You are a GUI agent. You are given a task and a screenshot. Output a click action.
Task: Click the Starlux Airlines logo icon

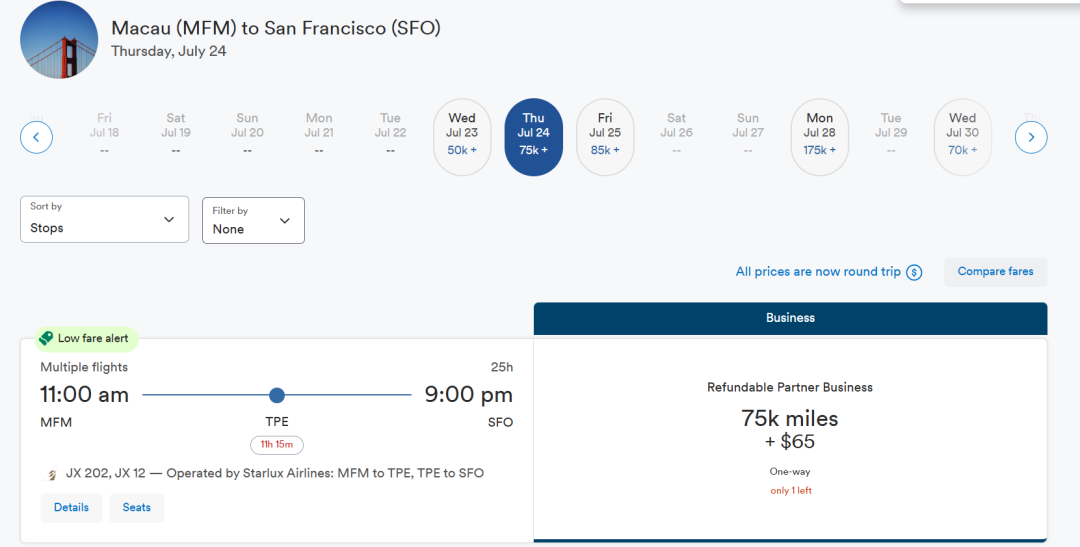pyautogui.click(x=52, y=474)
